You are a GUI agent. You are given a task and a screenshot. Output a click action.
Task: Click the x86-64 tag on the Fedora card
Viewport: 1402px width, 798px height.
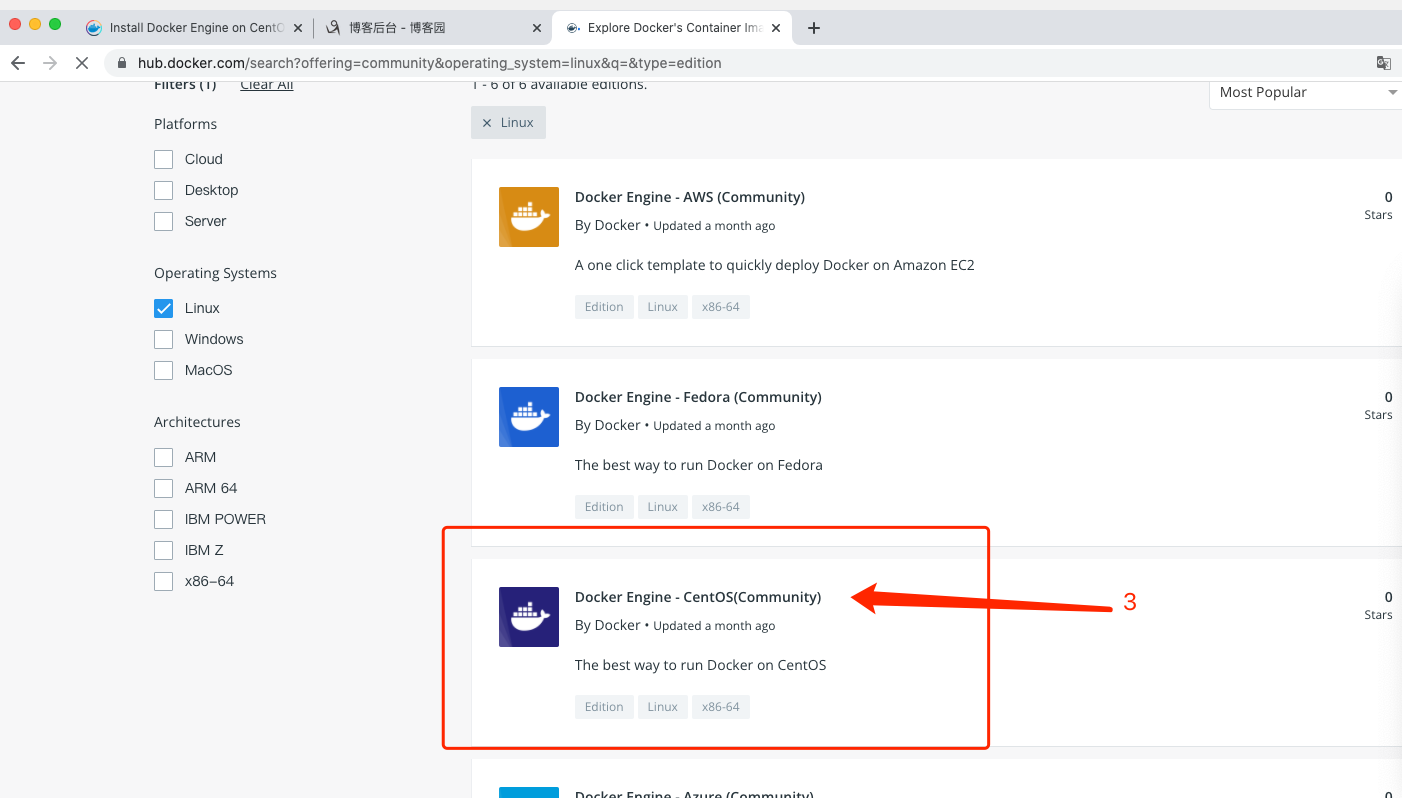[721, 507]
